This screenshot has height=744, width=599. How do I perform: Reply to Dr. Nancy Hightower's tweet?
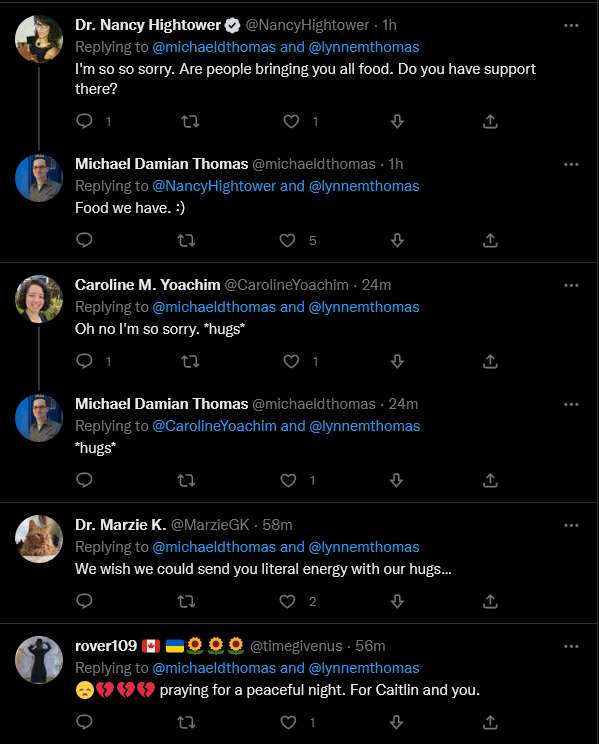tap(84, 121)
